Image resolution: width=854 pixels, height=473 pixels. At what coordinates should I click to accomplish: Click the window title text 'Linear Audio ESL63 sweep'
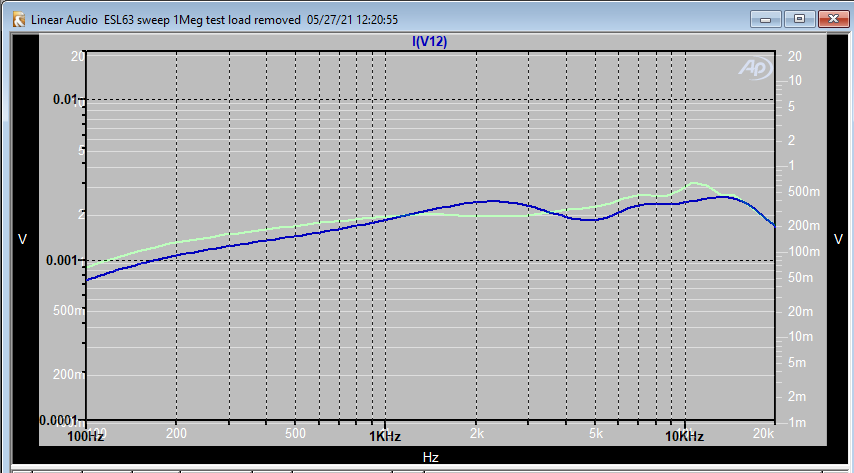101,20
